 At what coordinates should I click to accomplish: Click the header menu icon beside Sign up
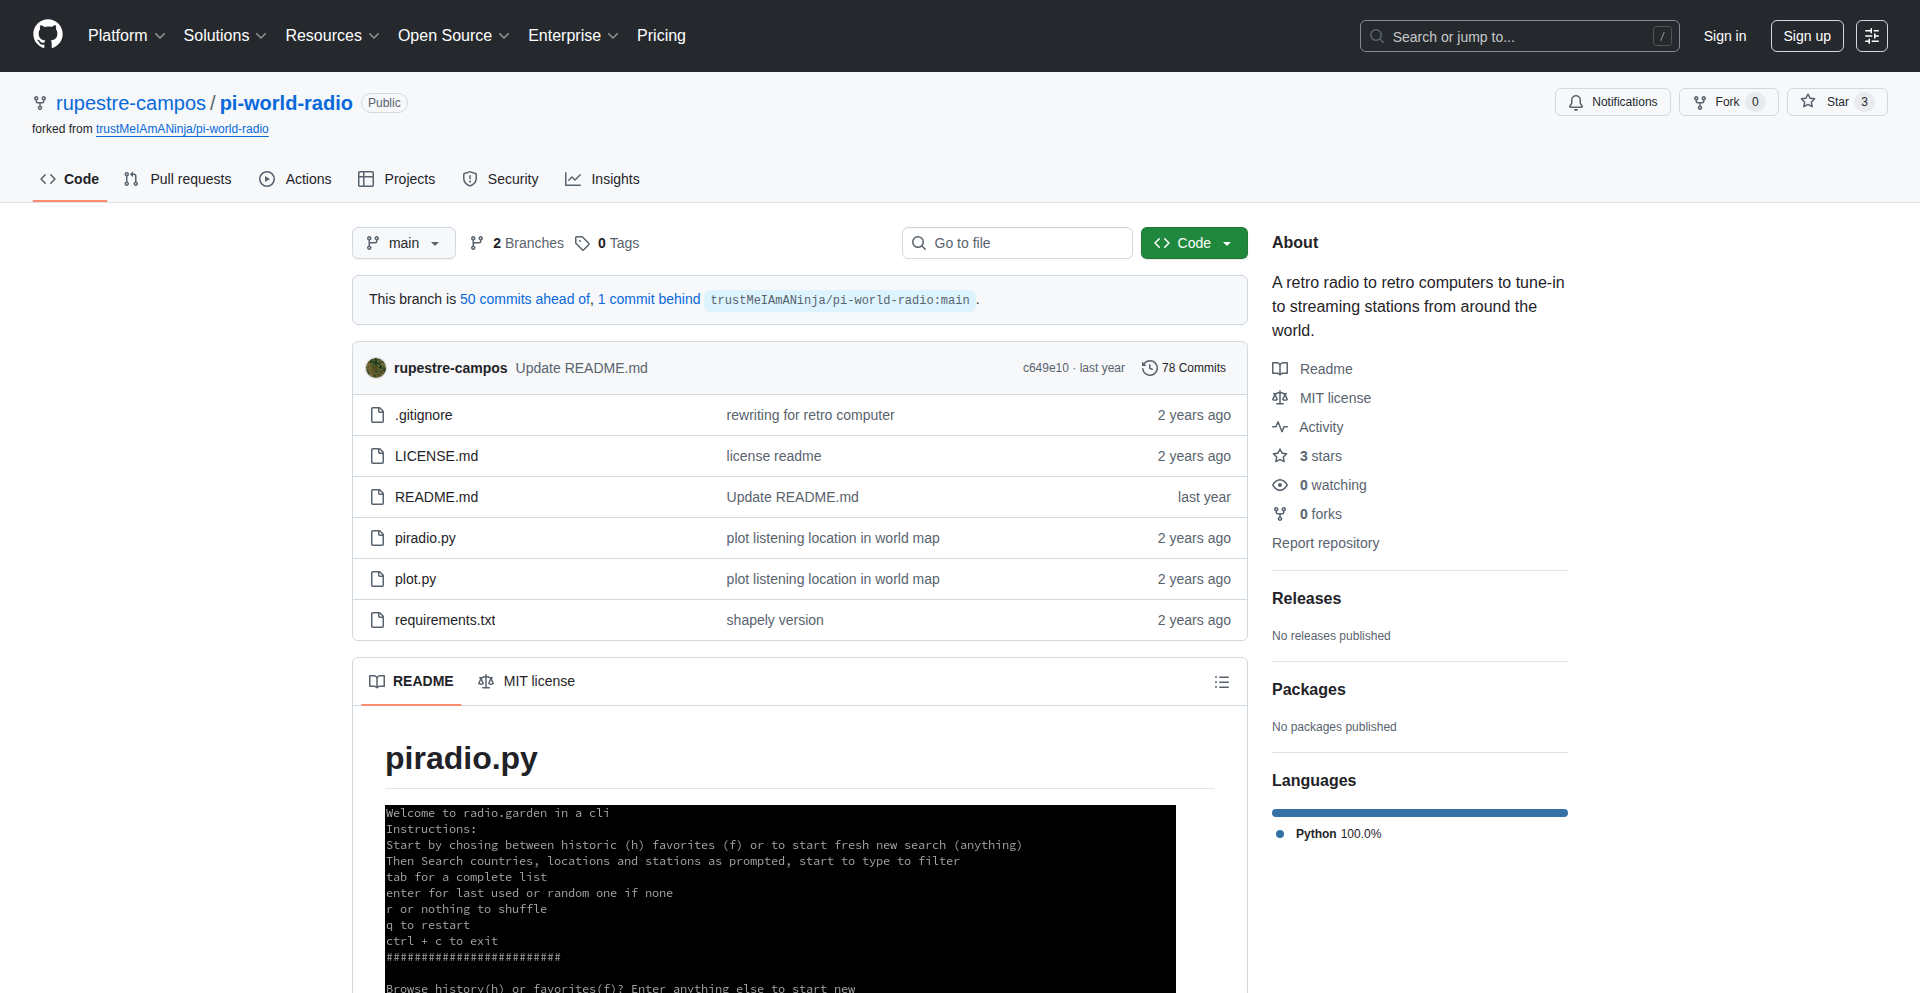coord(1871,36)
